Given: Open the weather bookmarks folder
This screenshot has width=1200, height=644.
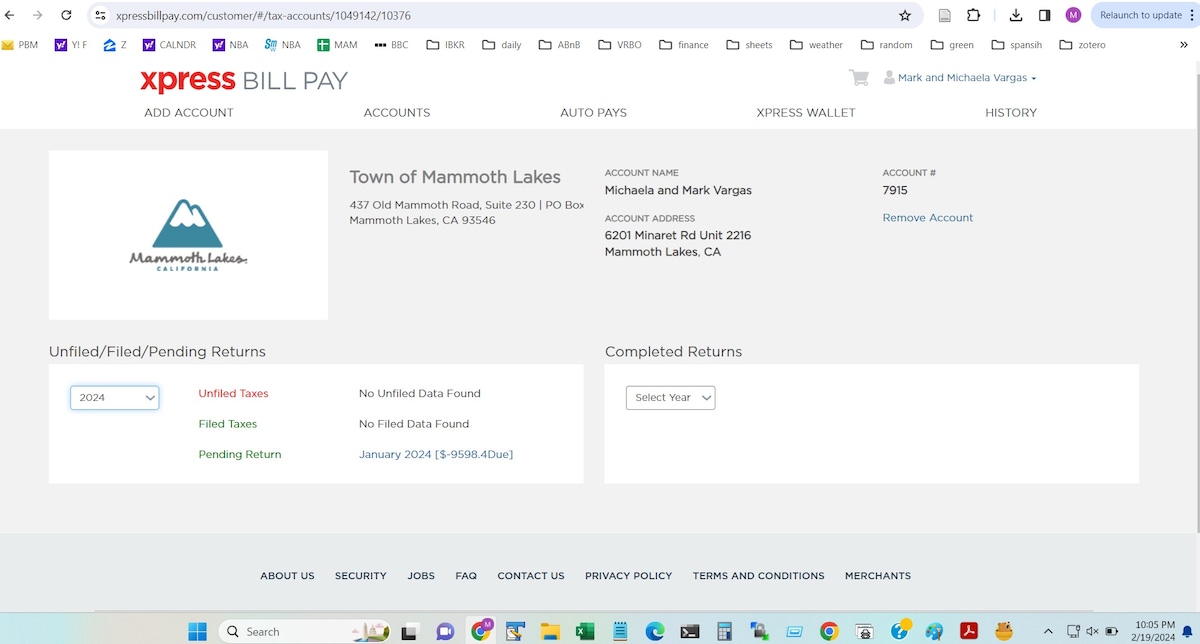Looking at the screenshot, I should click(816, 45).
